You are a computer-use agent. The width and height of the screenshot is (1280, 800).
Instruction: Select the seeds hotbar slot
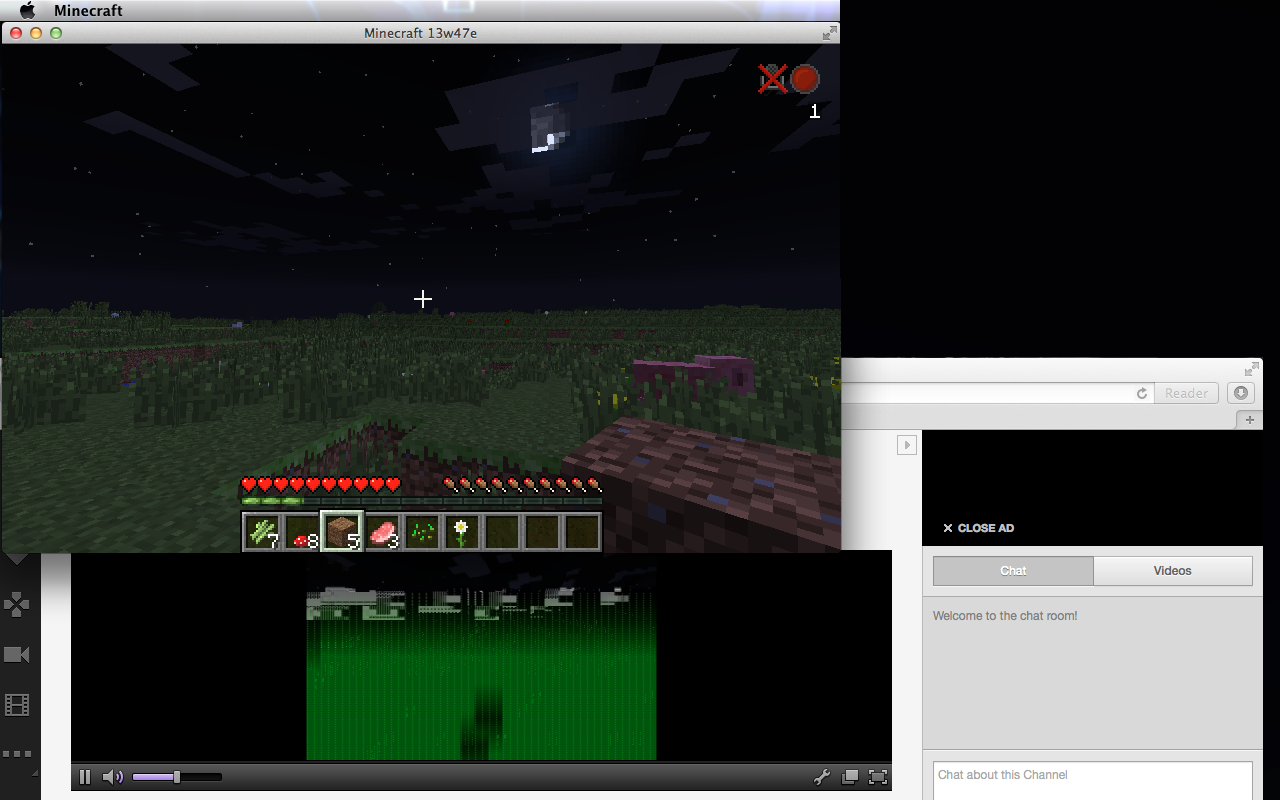pyautogui.click(x=422, y=532)
